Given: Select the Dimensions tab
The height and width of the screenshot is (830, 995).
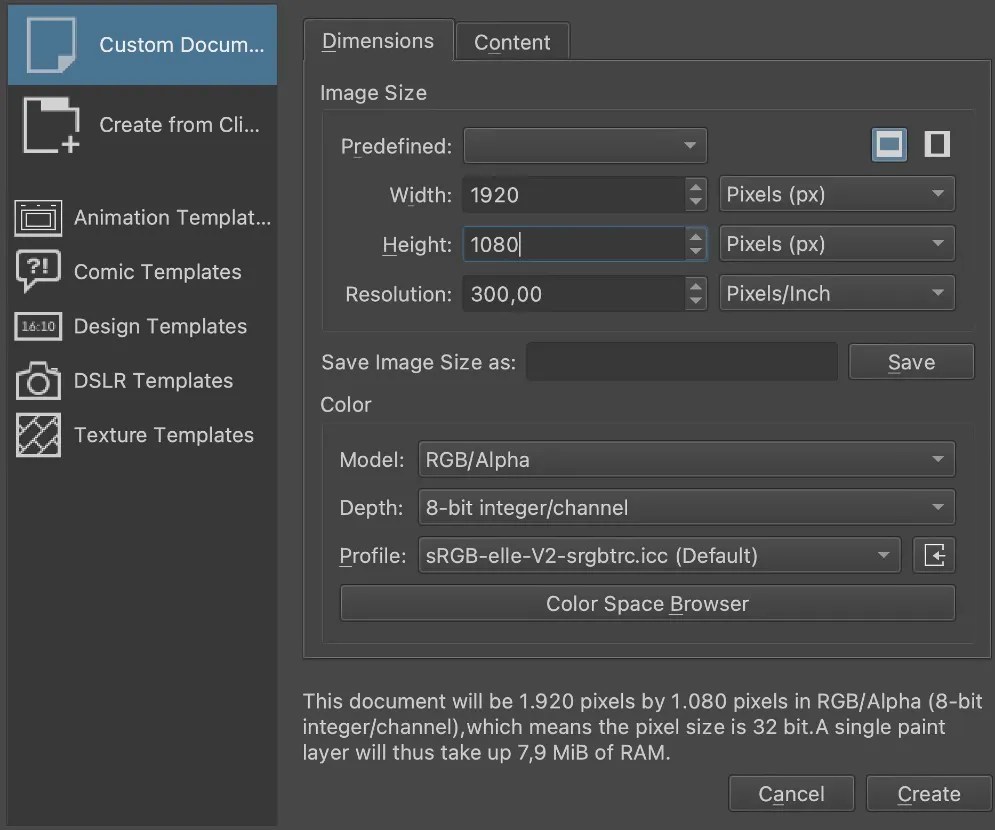Looking at the screenshot, I should [378, 41].
